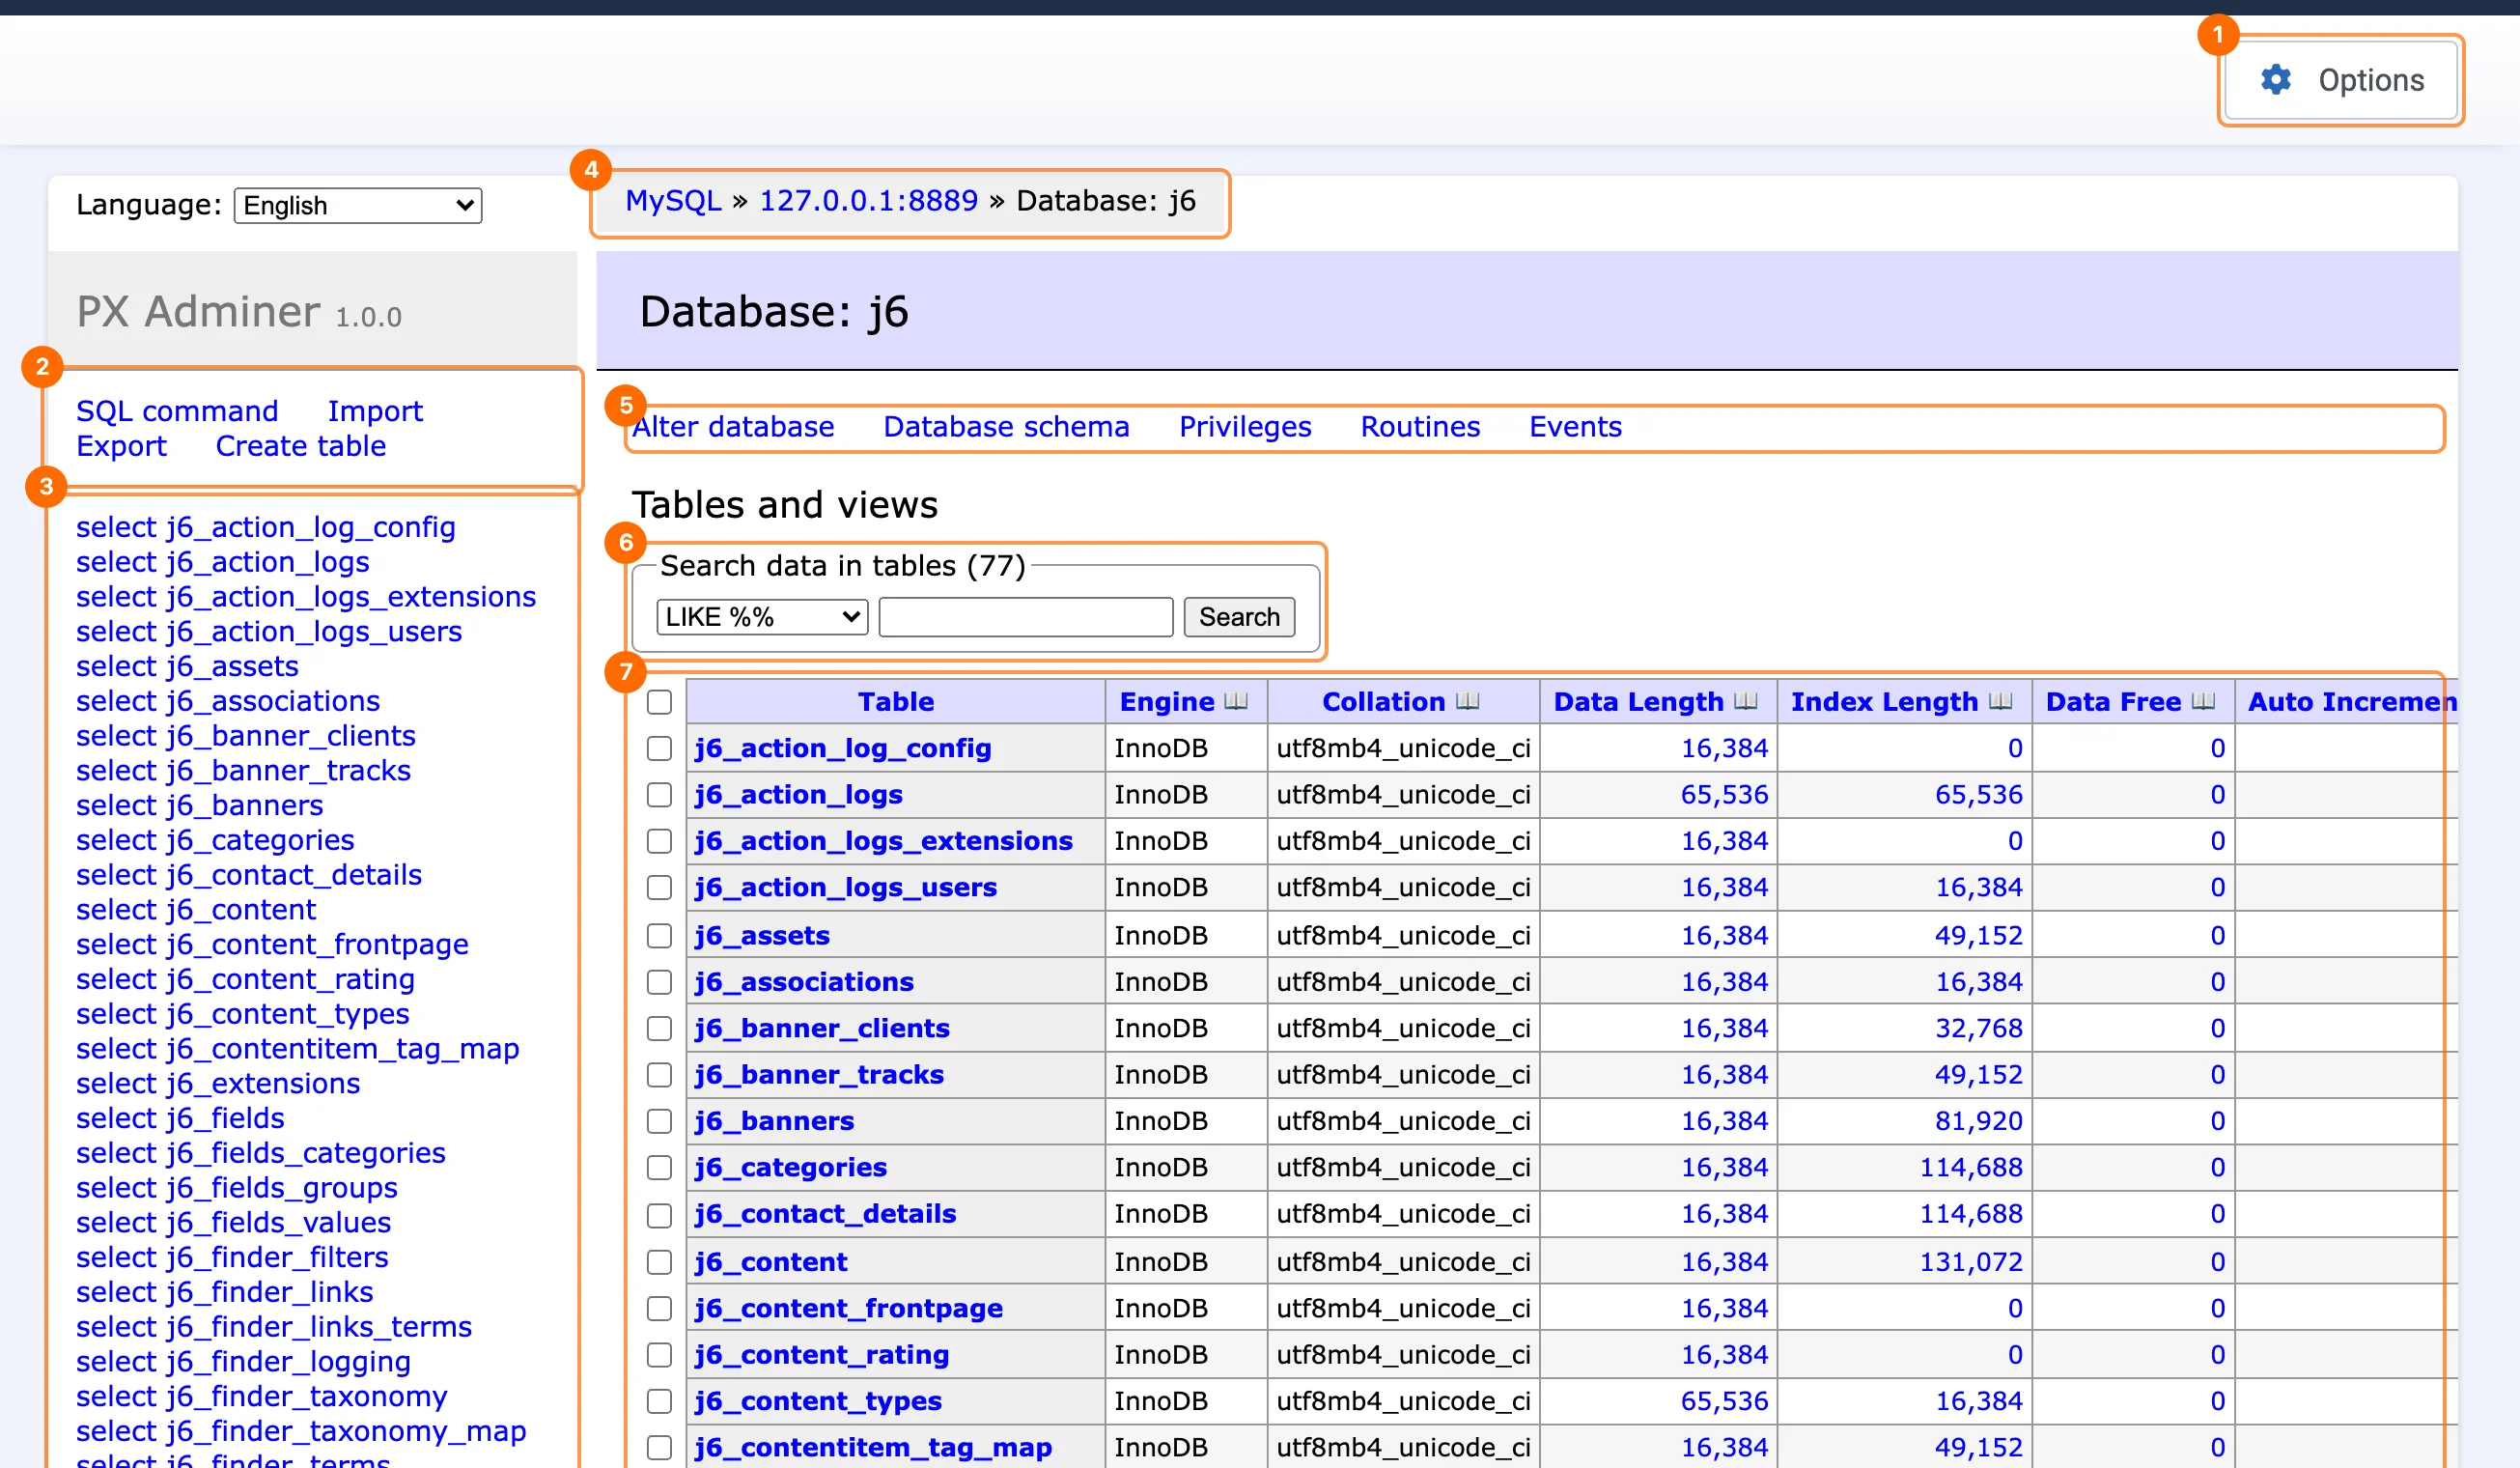This screenshot has height=1468, width=2520.
Task: Click the MySQL breadcrumb link
Action: [673, 201]
